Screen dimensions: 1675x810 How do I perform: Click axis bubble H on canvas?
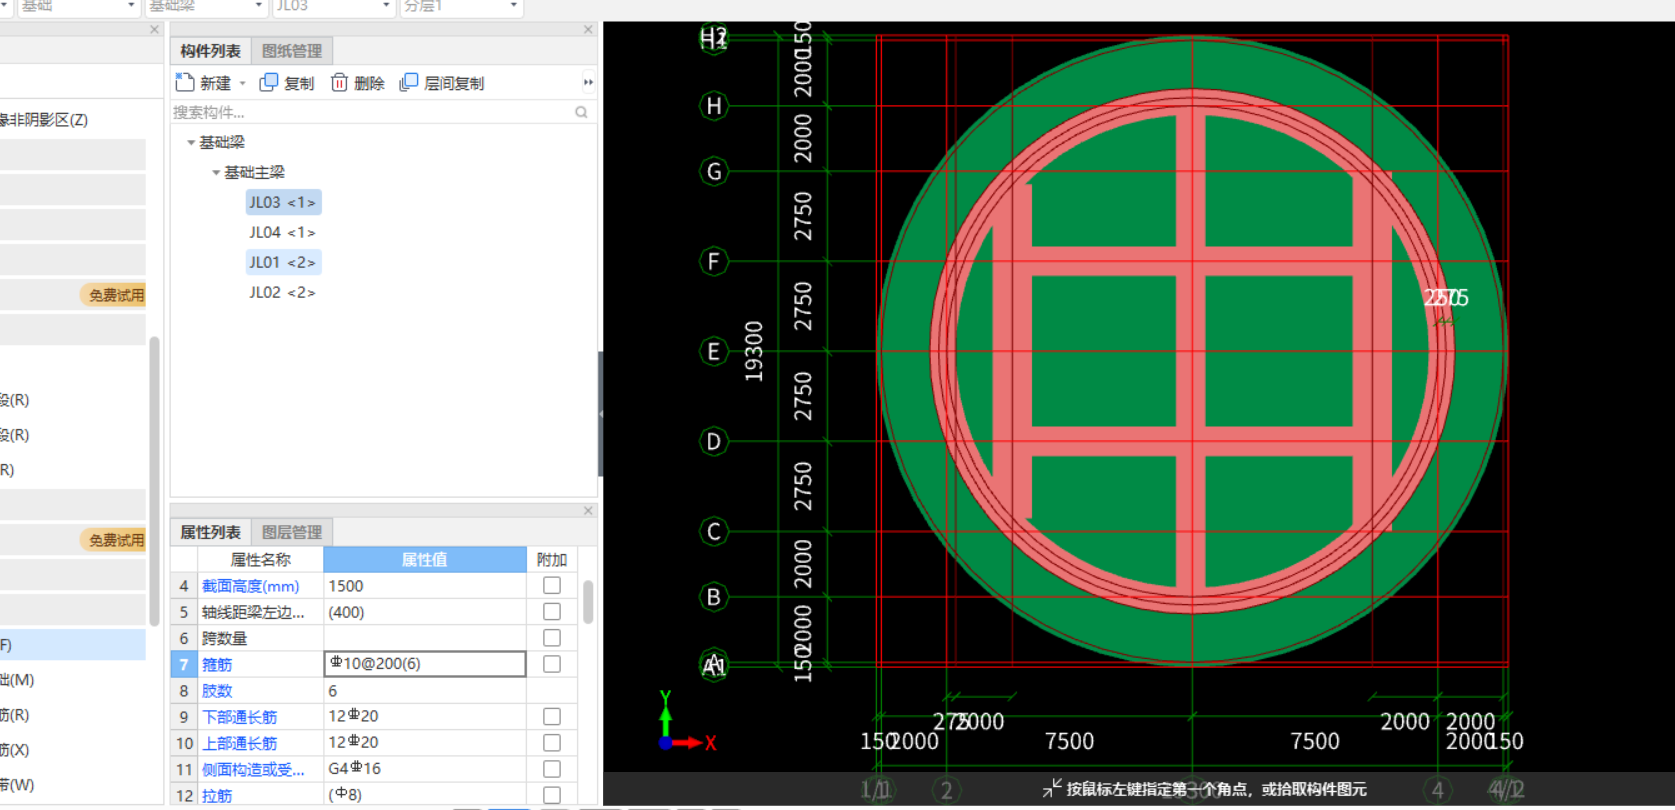pyautogui.click(x=713, y=105)
